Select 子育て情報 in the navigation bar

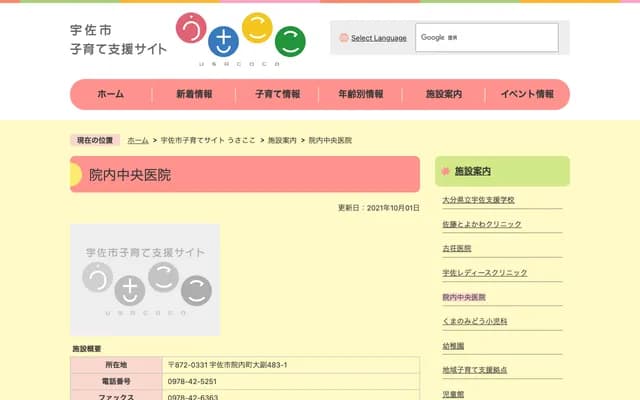click(277, 94)
